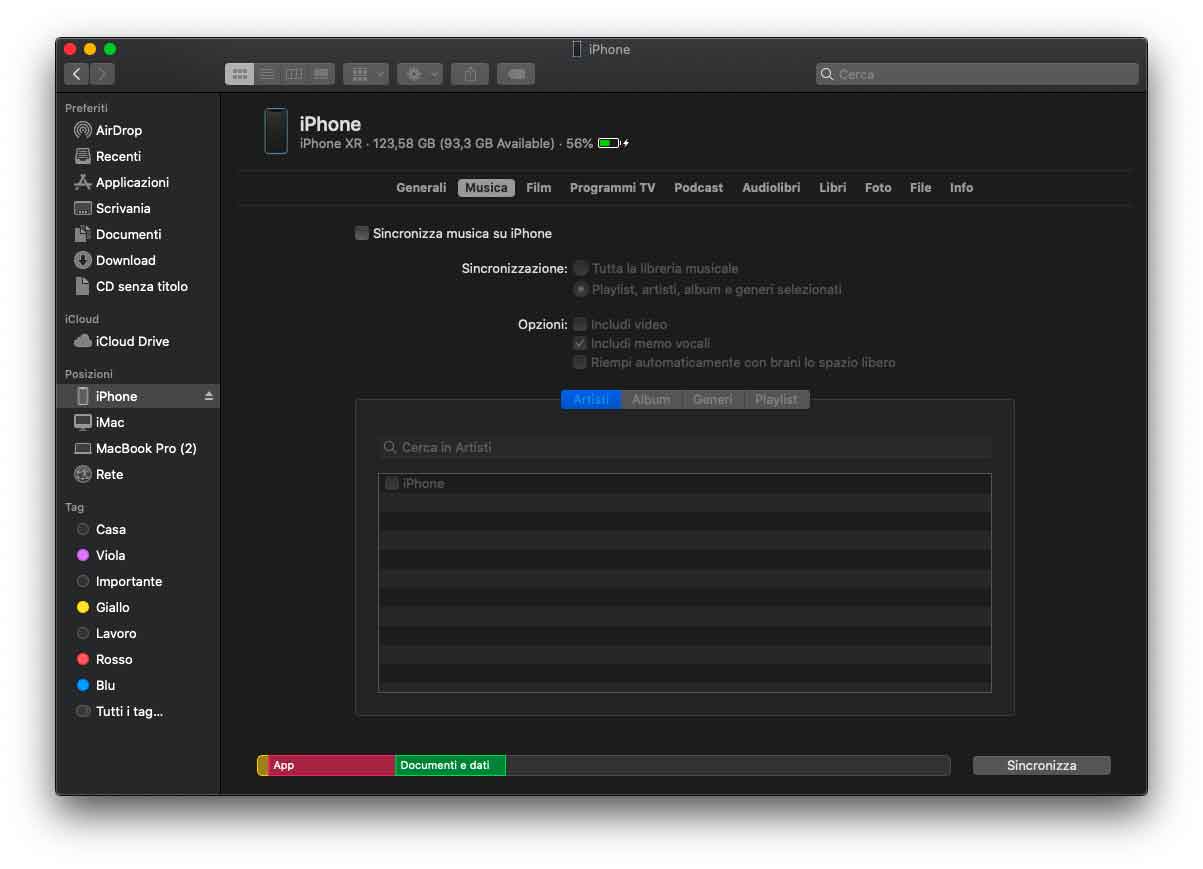Click the Documenti e dati storage segment
Viewport: 1203px width, 869px height.
point(450,765)
